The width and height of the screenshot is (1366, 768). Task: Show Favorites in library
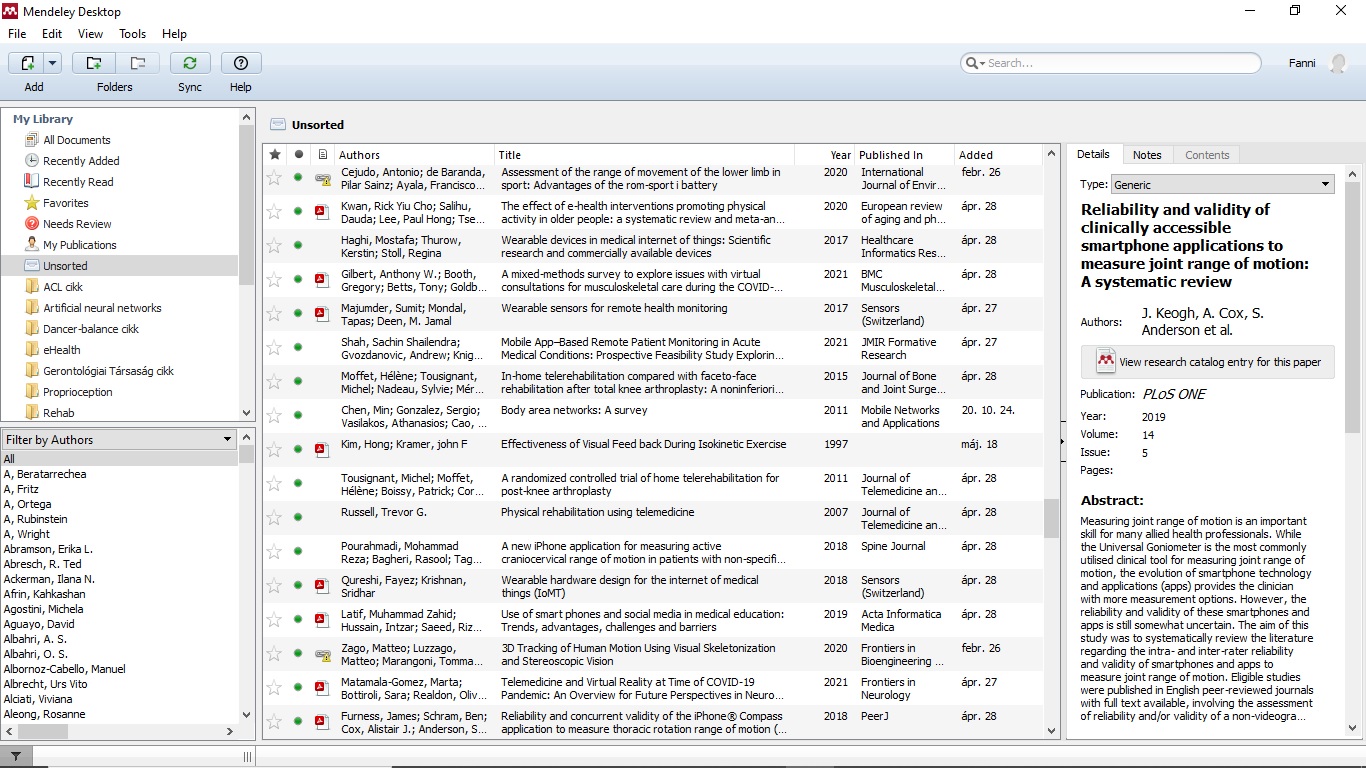(x=66, y=203)
